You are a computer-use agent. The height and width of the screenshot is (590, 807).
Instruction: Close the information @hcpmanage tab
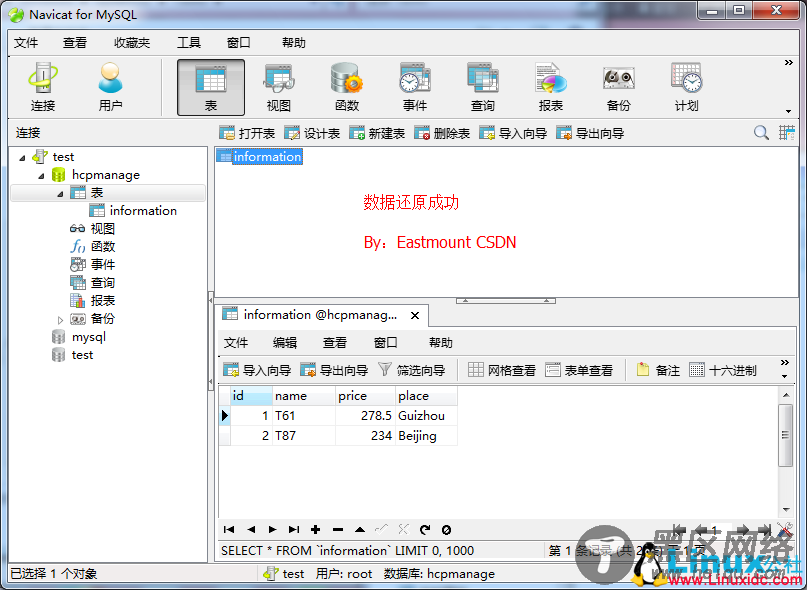point(415,316)
